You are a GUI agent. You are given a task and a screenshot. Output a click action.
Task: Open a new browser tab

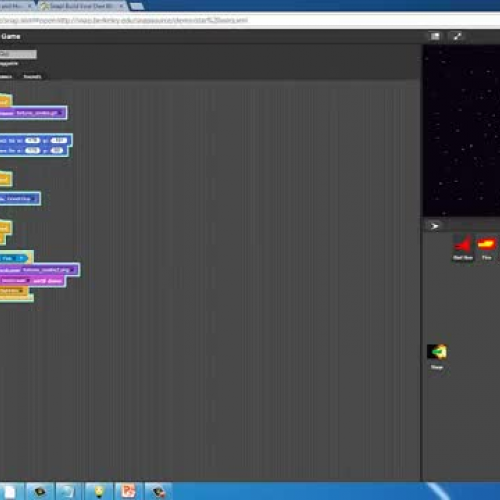tap(137, 6)
